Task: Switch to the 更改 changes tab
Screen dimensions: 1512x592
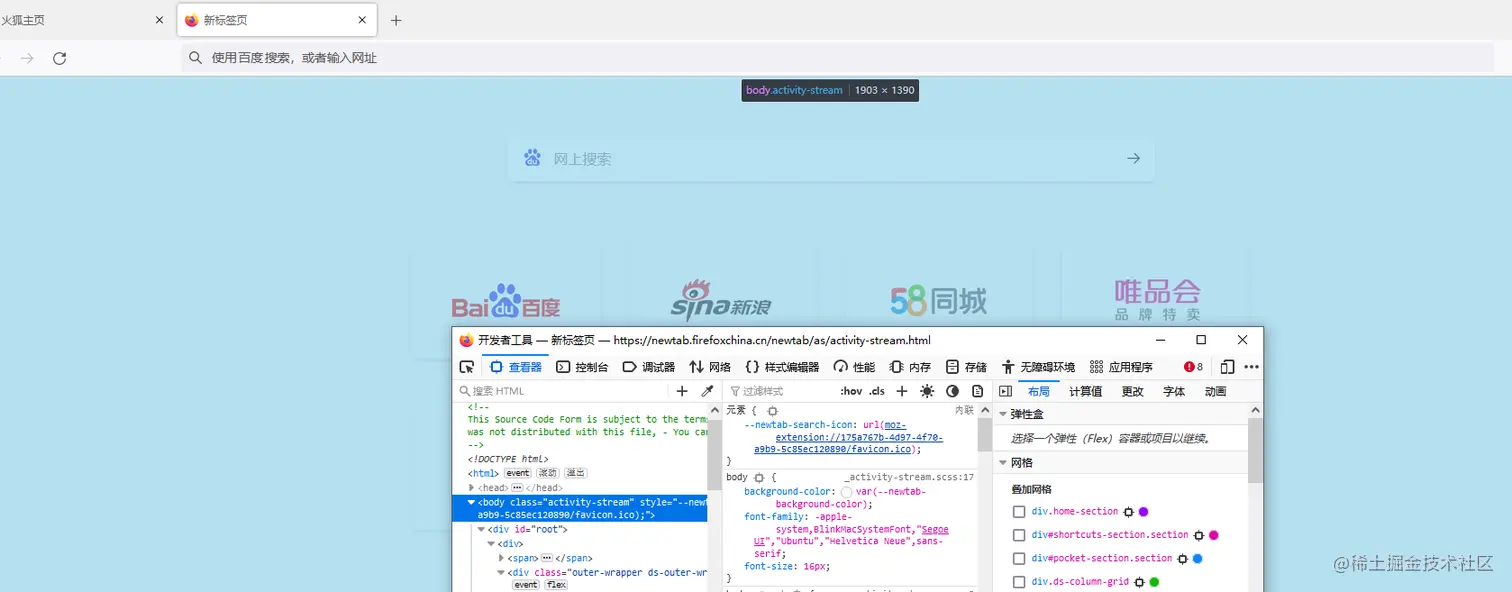Action: click(x=1132, y=391)
